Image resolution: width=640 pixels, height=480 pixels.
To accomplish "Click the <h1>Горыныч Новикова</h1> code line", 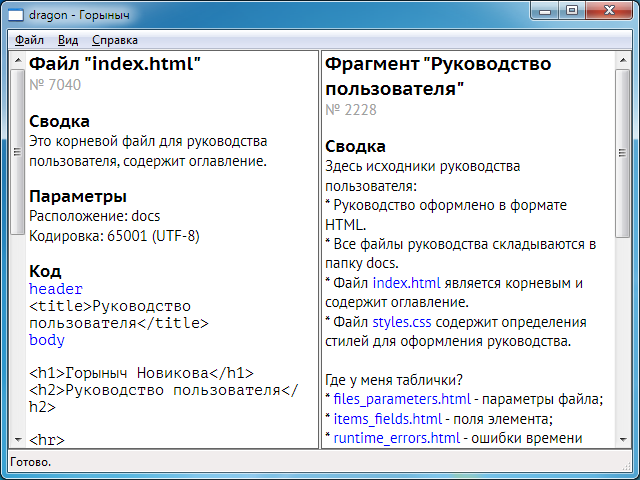I will tap(141, 373).
